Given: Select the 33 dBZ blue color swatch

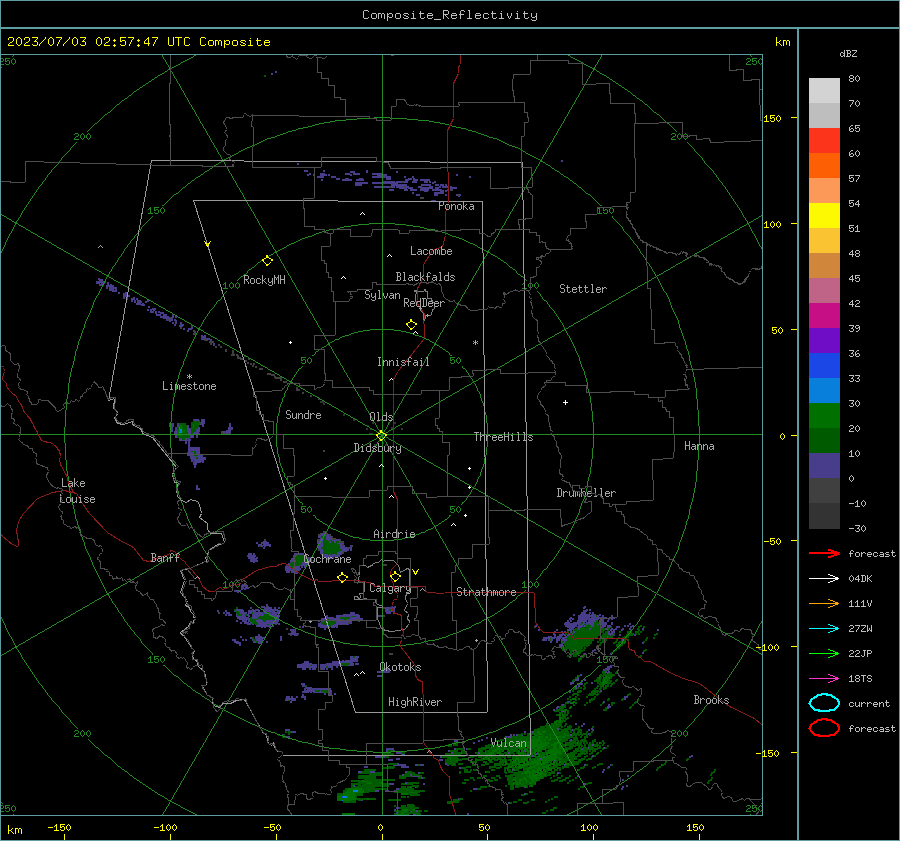Looking at the screenshot, I should click(x=824, y=390).
